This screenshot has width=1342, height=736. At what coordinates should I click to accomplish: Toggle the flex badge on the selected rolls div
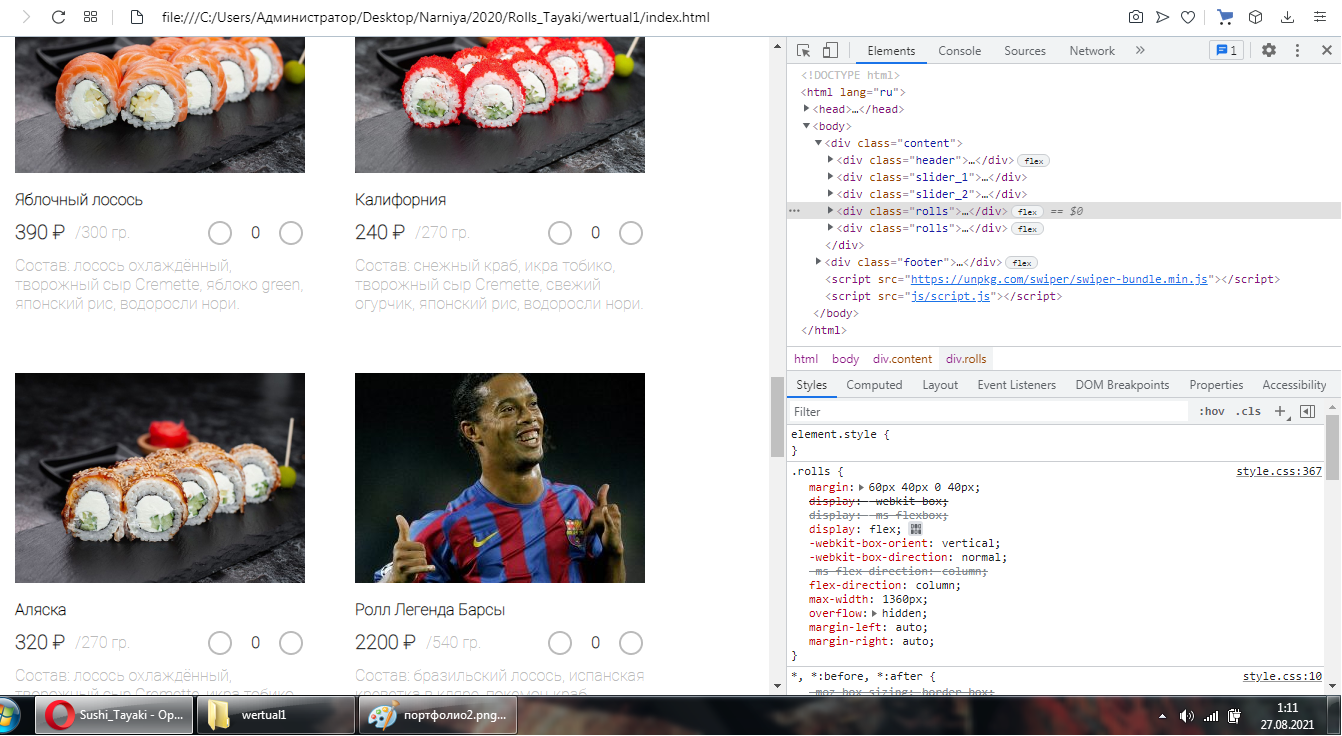click(1027, 211)
